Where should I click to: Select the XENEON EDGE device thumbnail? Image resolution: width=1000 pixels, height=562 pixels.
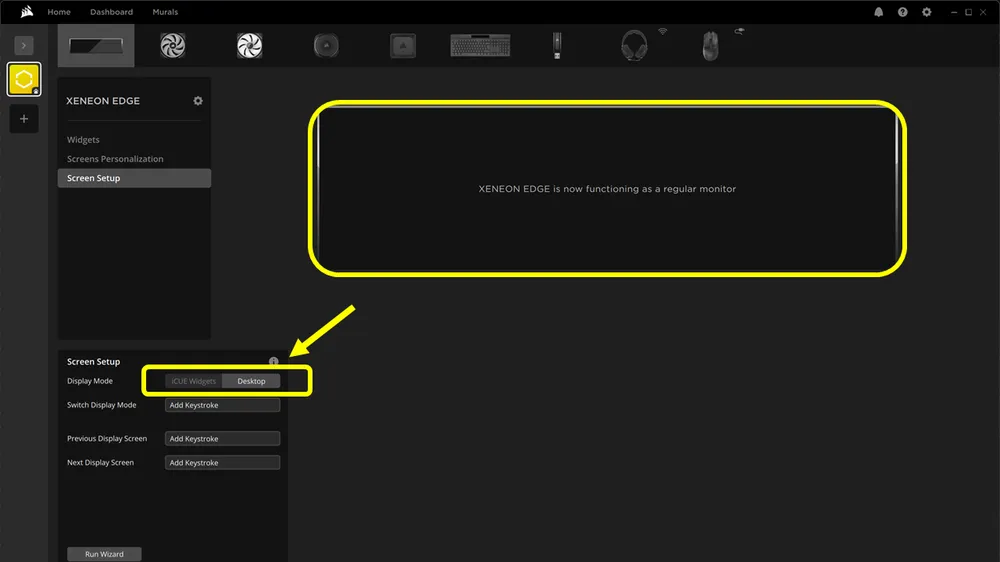tap(96, 45)
